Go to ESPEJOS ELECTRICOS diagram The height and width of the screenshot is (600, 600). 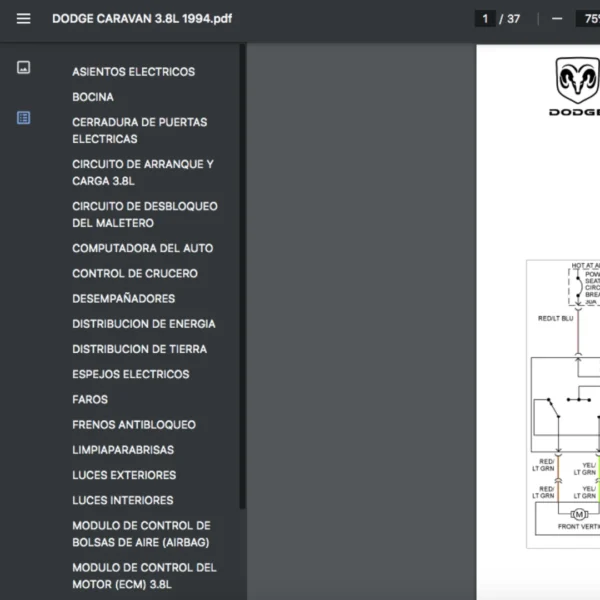[x=130, y=374]
